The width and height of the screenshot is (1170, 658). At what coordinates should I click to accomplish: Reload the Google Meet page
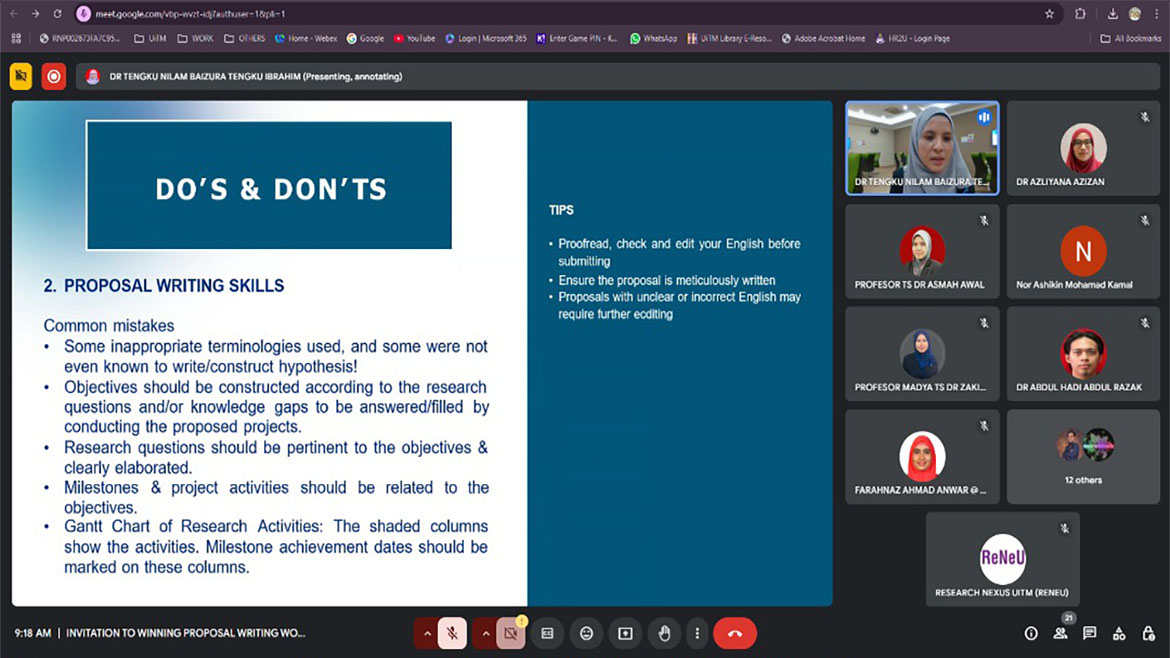(x=57, y=13)
